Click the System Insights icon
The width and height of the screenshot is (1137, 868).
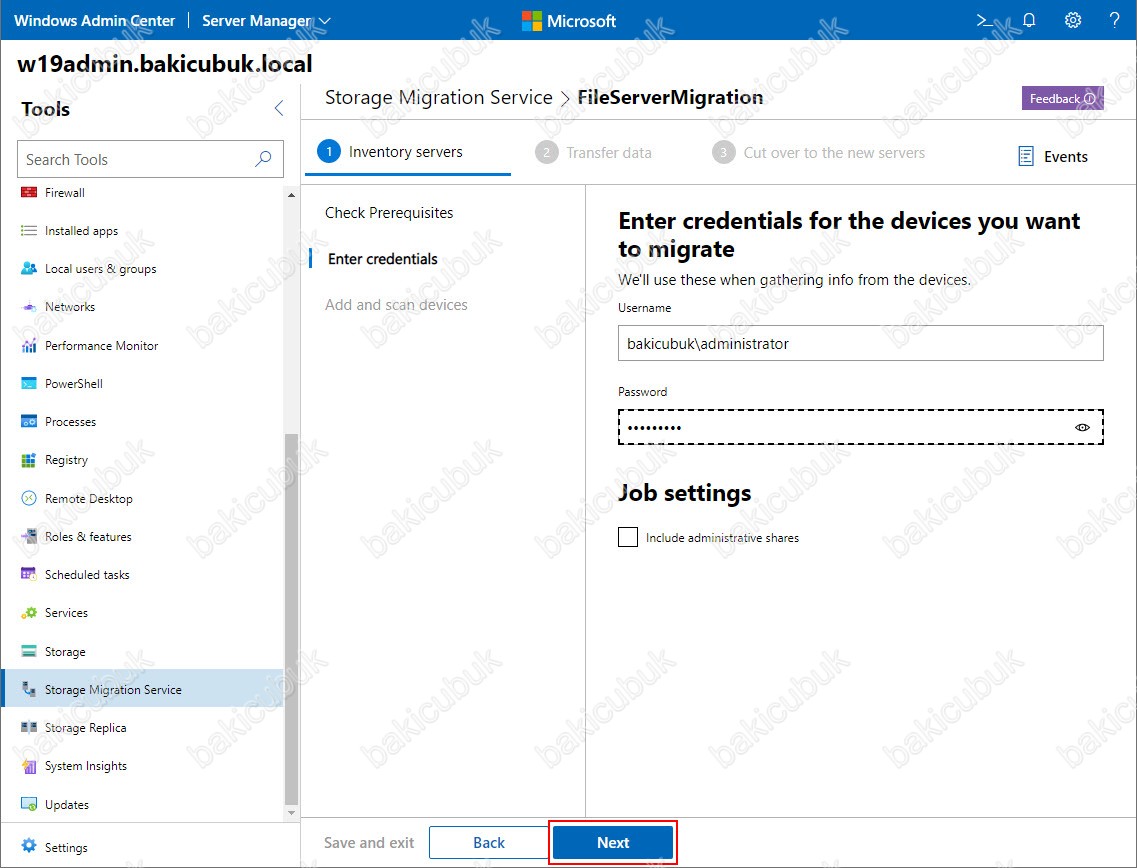pos(29,766)
